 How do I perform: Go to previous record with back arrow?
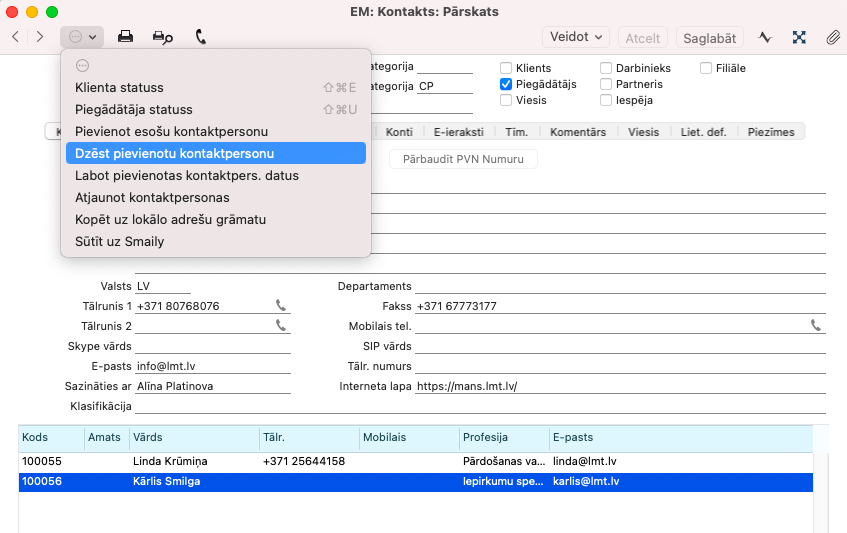pyautogui.click(x=15, y=37)
